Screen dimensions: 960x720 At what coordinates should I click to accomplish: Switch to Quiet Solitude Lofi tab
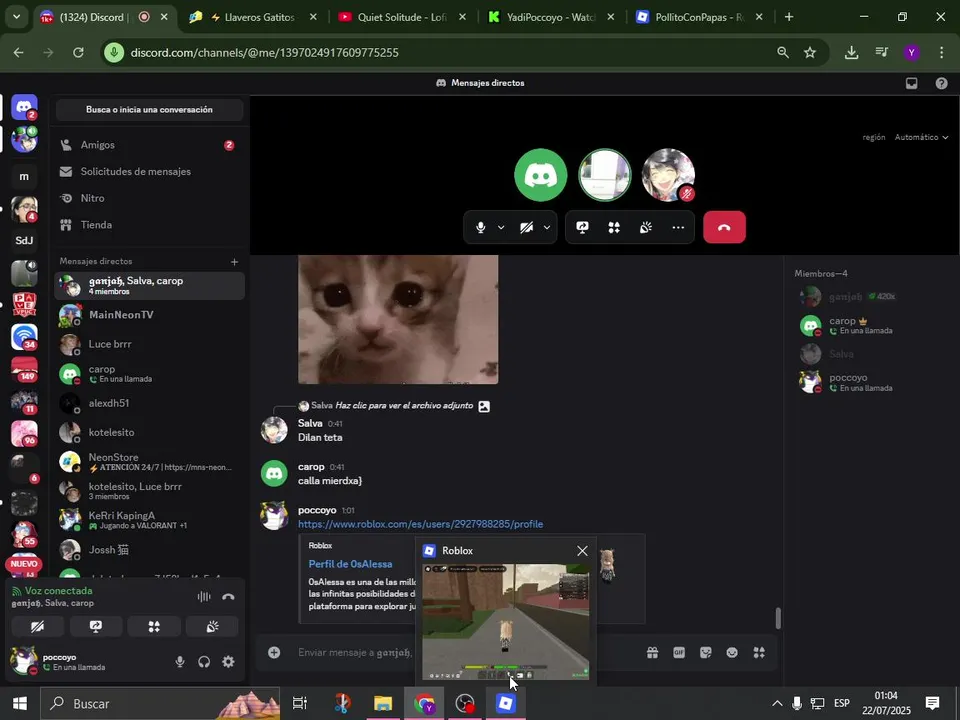(400, 17)
